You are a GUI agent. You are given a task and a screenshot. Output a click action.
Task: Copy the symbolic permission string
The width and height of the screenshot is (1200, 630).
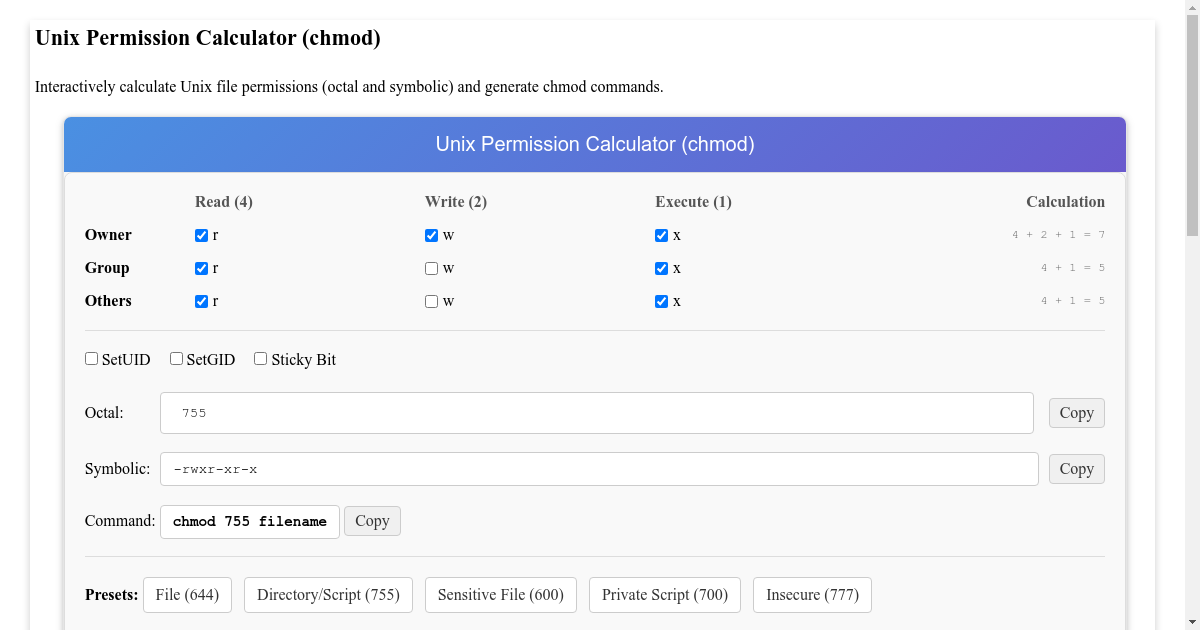[1076, 468]
